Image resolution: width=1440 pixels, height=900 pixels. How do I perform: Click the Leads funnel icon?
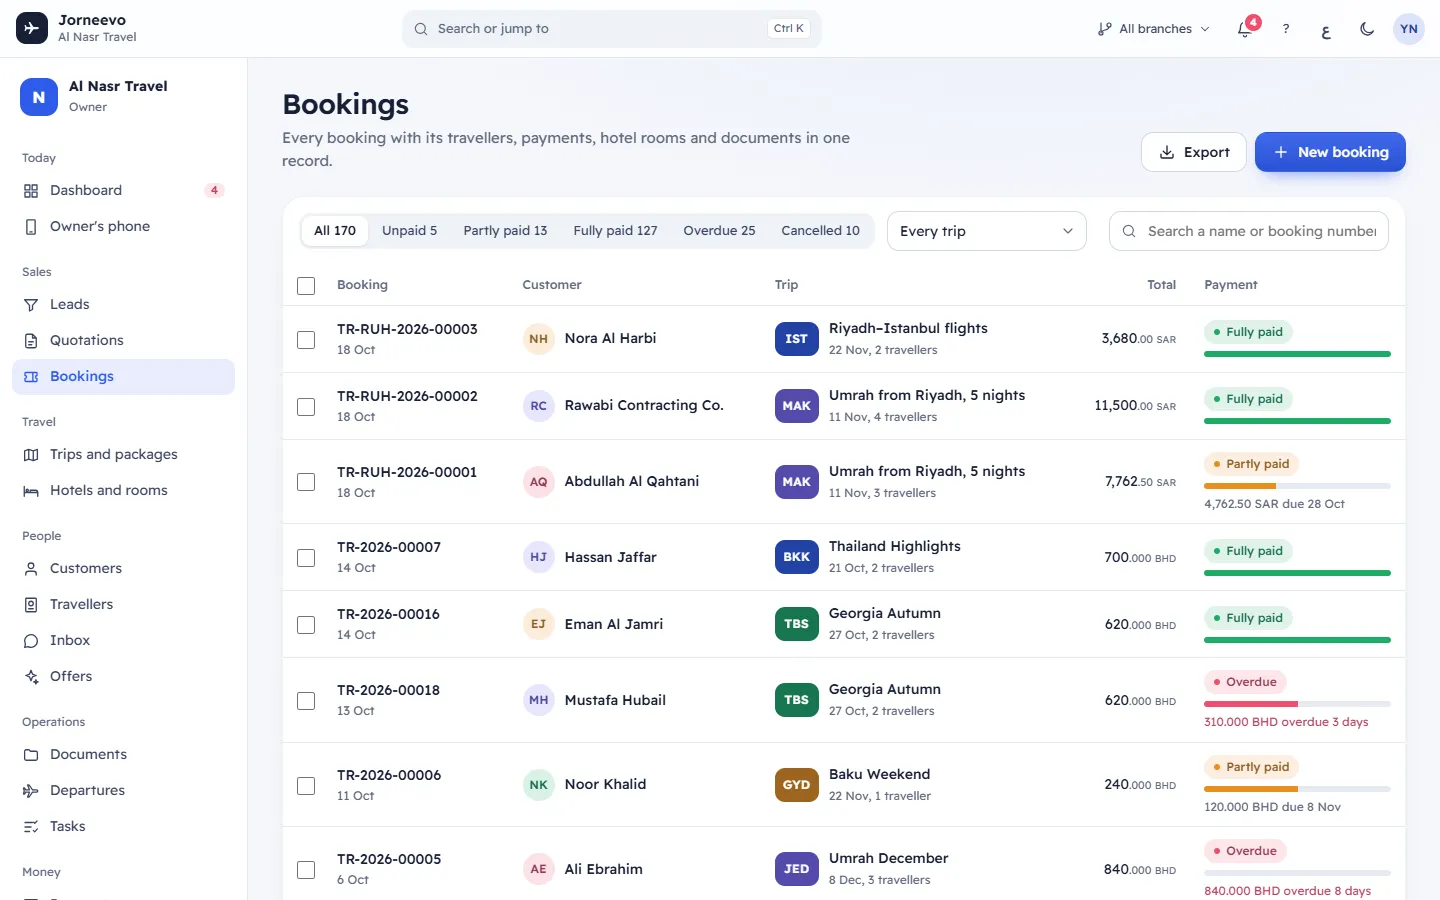pyautogui.click(x=31, y=305)
